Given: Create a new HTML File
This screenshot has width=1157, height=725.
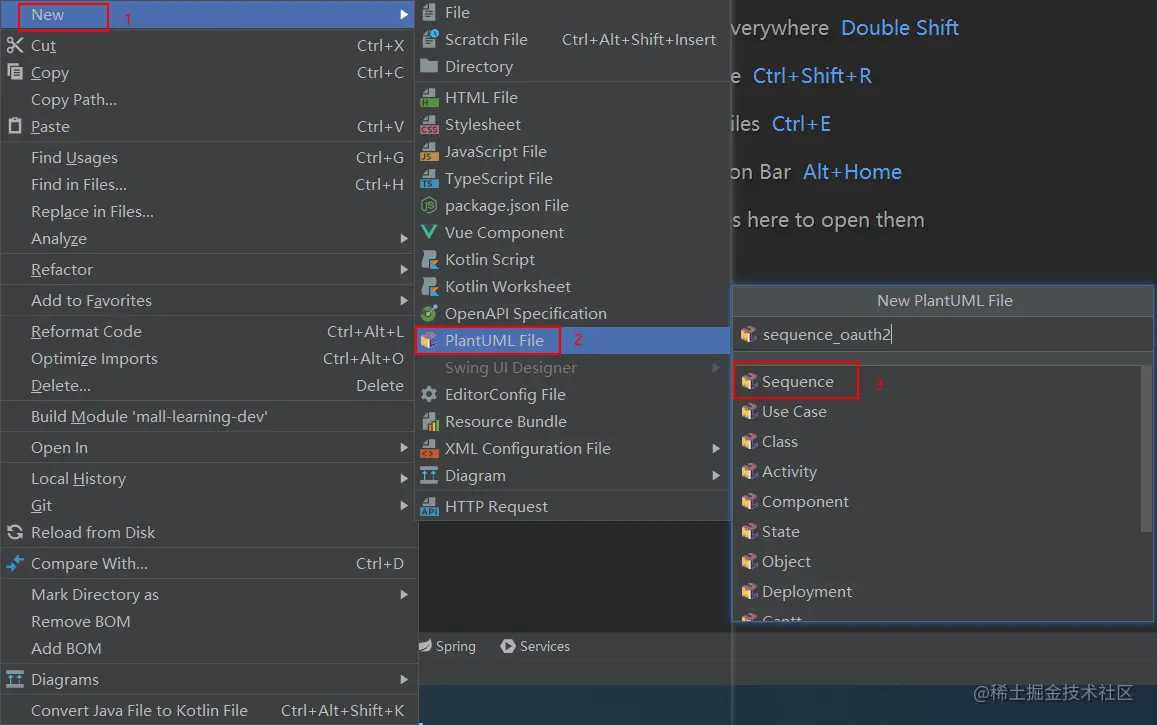Looking at the screenshot, I should [487, 97].
